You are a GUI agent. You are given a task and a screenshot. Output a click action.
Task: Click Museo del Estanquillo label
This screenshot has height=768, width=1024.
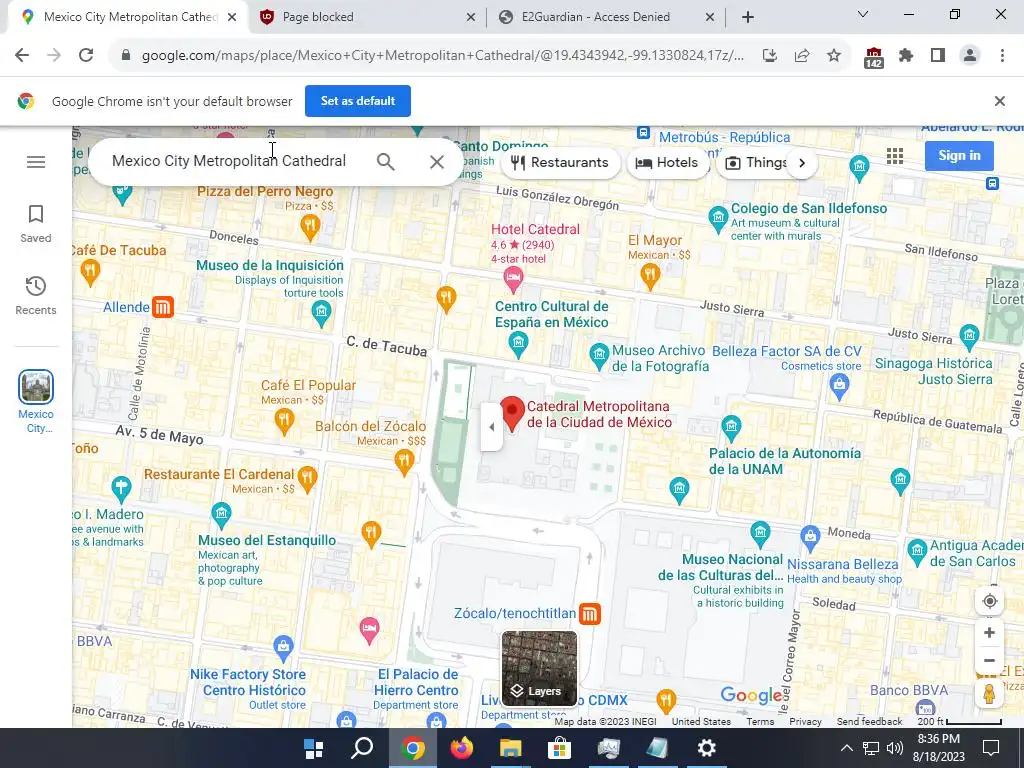[267, 540]
